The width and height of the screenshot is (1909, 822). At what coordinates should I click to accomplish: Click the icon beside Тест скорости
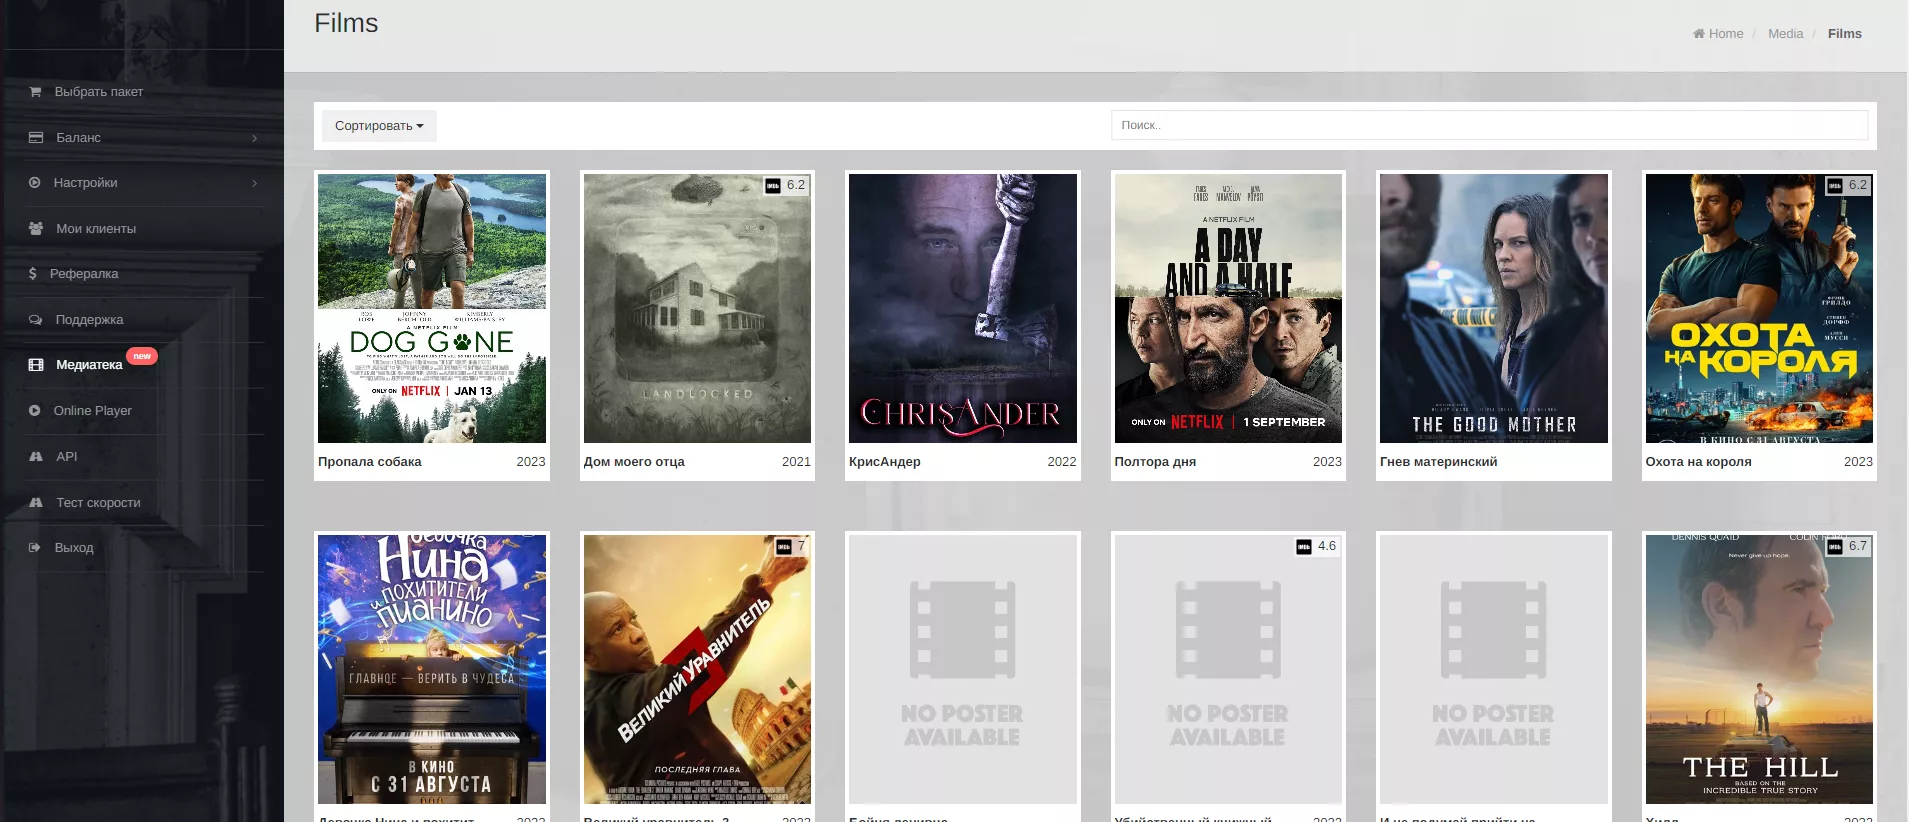coord(36,503)
